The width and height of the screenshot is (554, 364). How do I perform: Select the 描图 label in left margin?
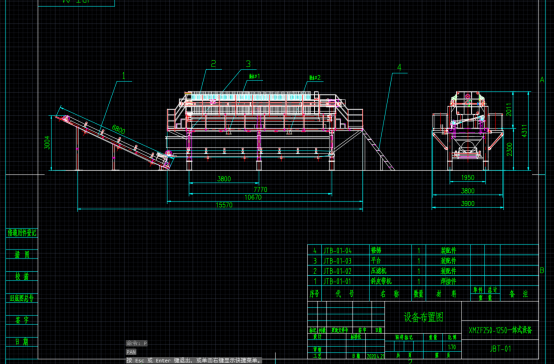point(22,254)
